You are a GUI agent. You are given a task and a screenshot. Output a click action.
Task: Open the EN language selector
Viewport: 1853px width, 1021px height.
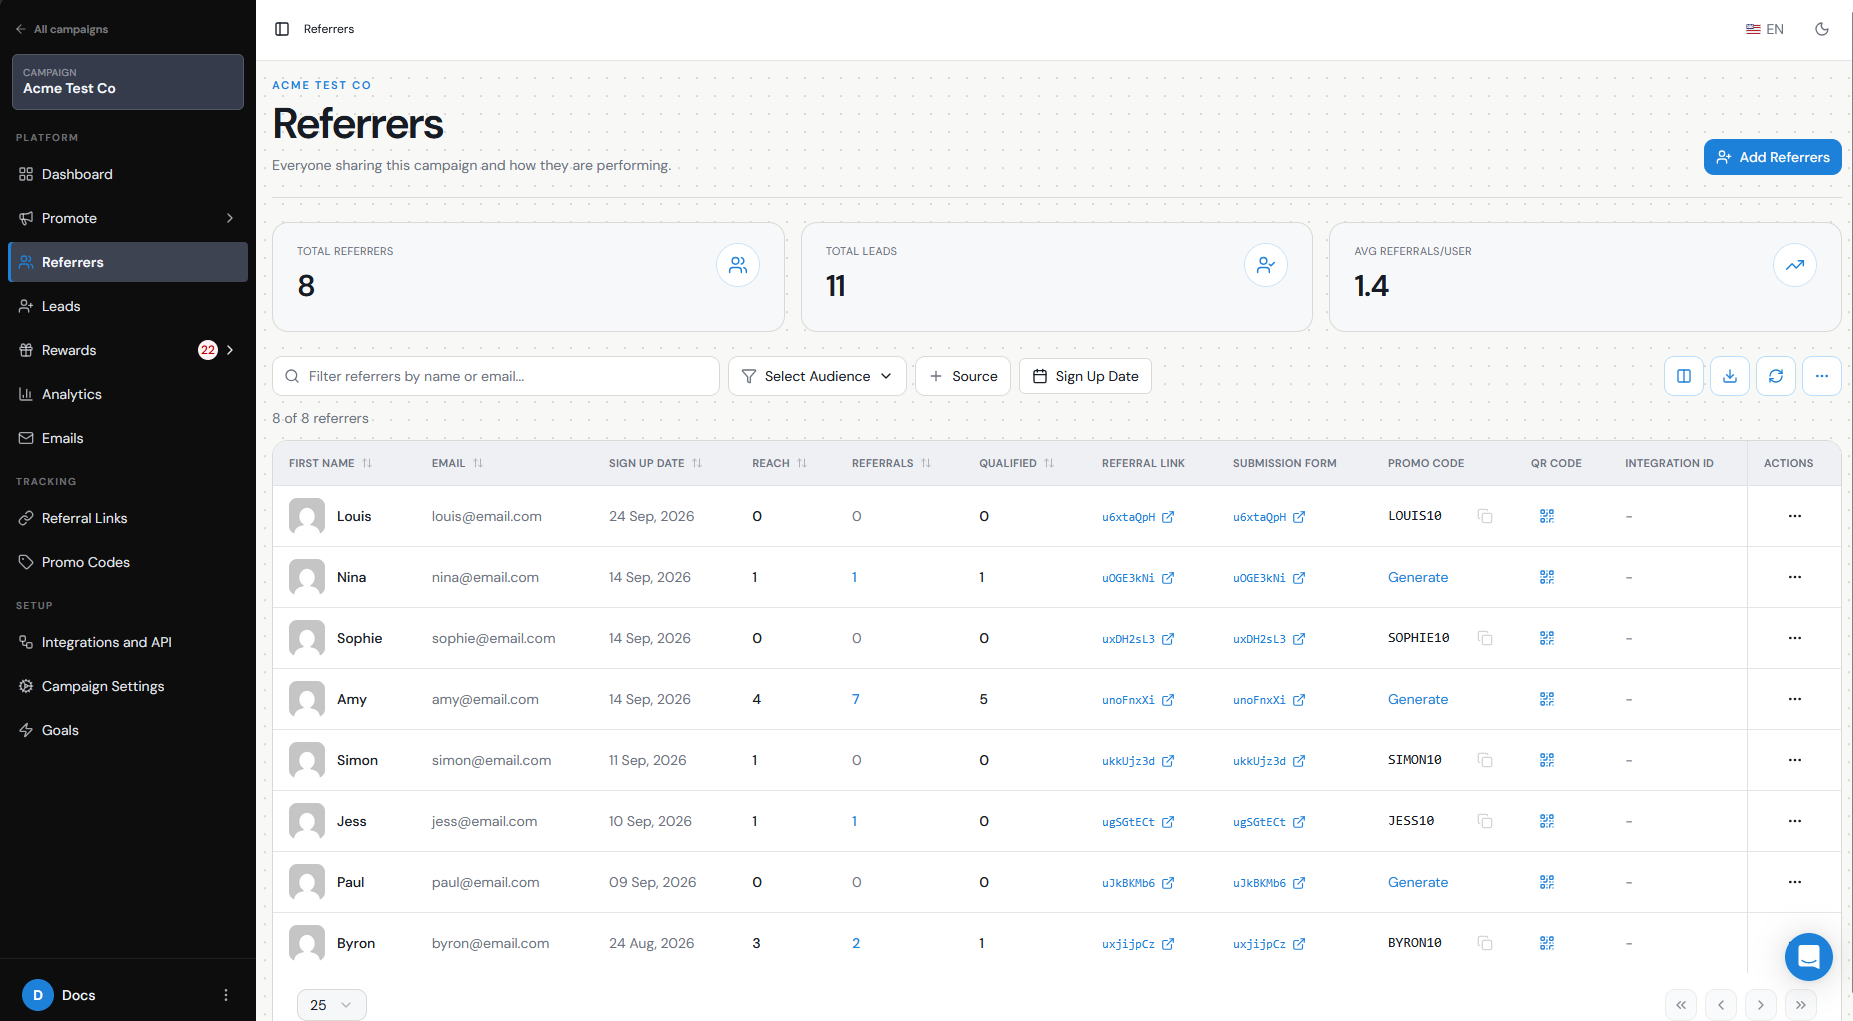click(1765, 29)
